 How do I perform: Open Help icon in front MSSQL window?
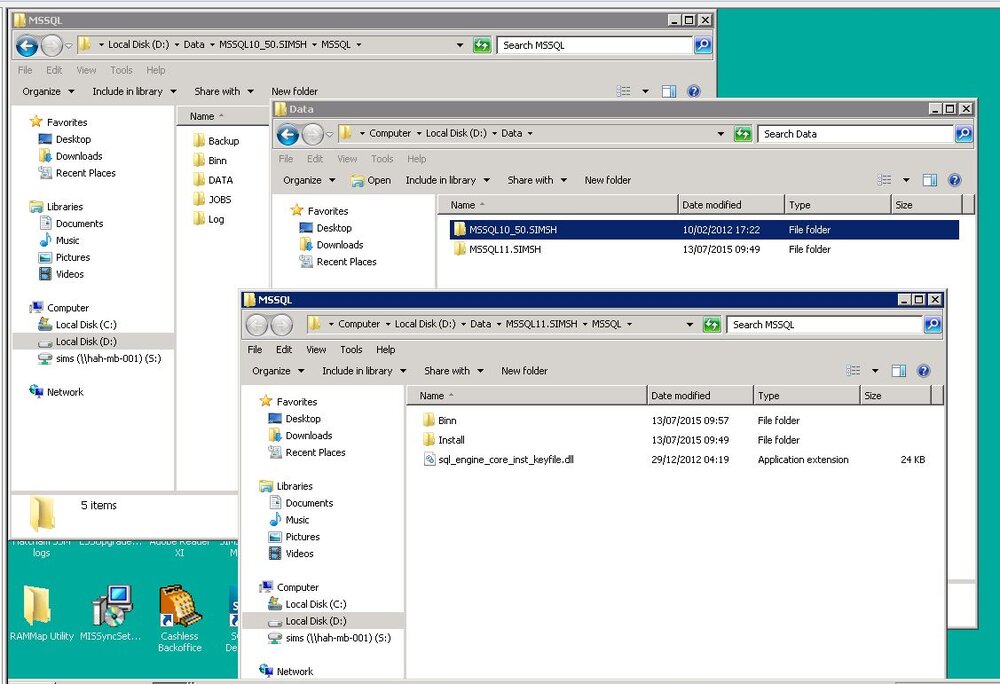click(923, 371)
